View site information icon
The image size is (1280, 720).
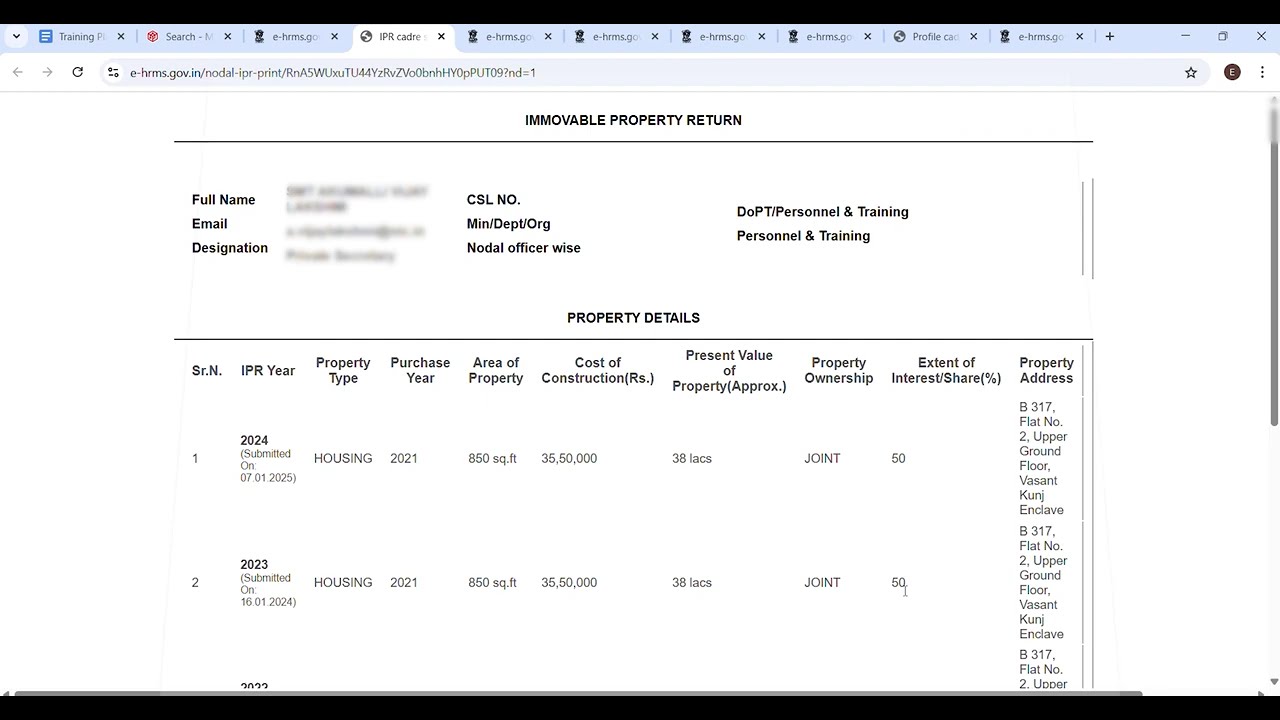tap(113, 72)
